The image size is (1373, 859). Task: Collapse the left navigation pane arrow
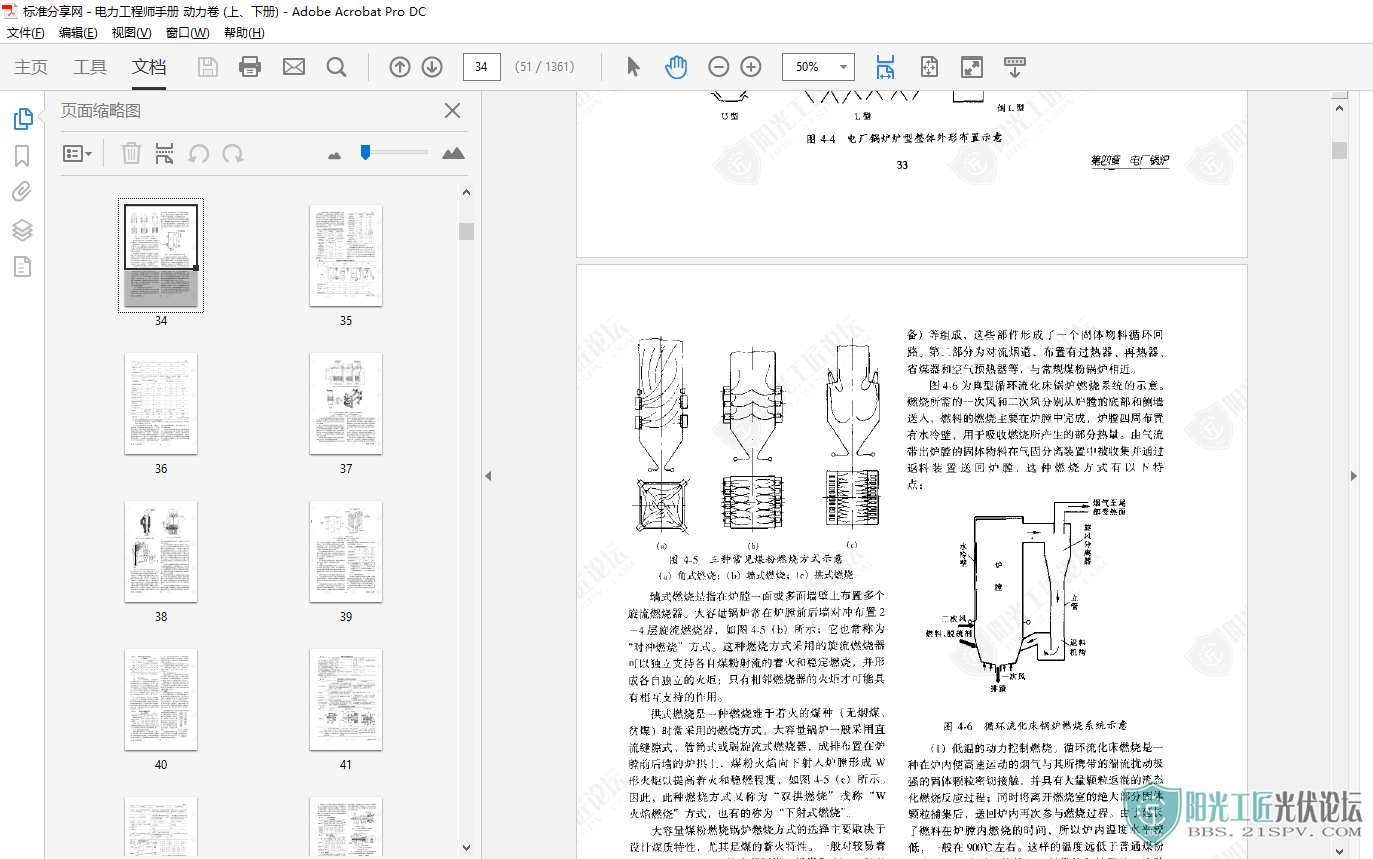pyautogui.click(x=490, y=476)
